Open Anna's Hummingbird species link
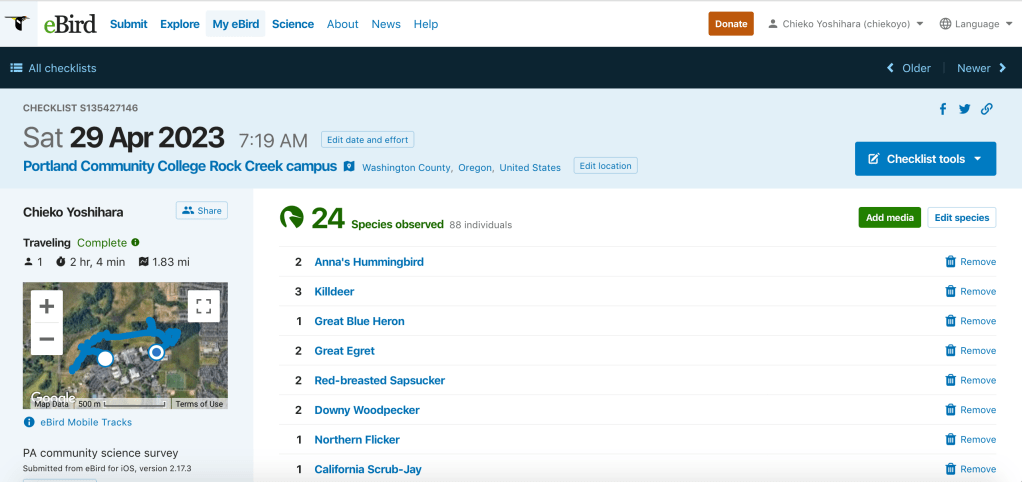Screen dimensions: 1022x482 tap(369, 262)
